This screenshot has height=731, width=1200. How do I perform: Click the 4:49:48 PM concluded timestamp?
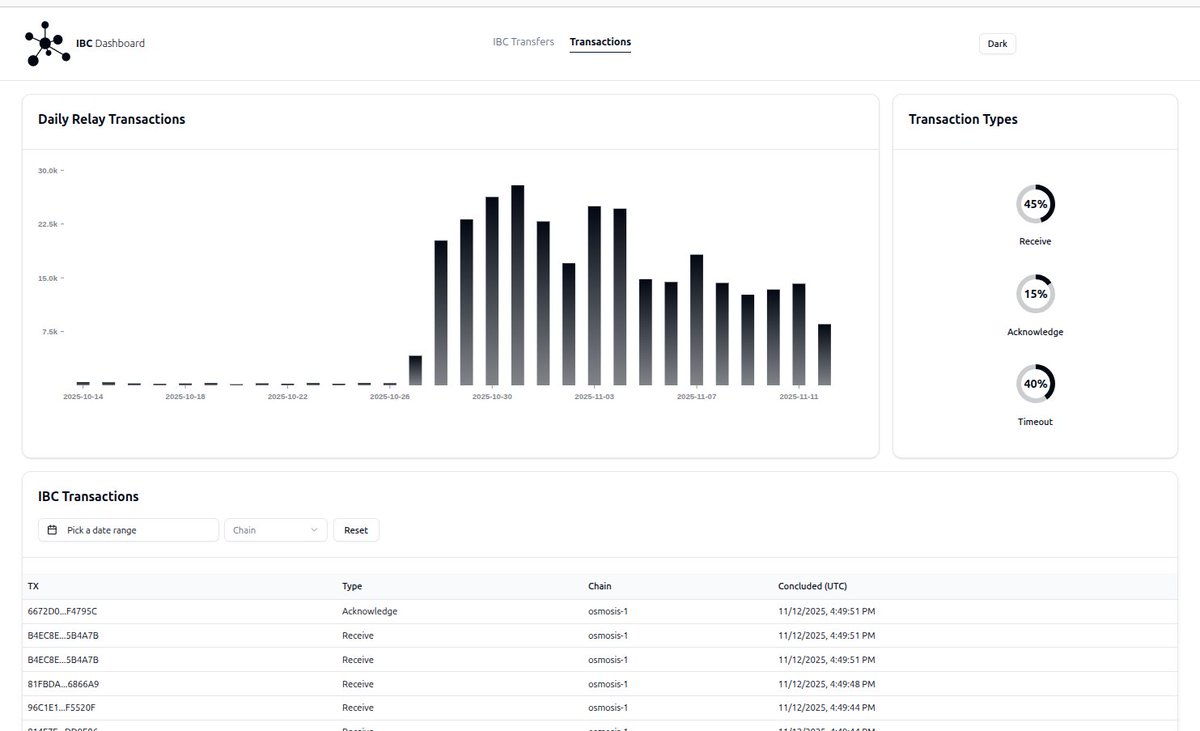click(826, 684)
